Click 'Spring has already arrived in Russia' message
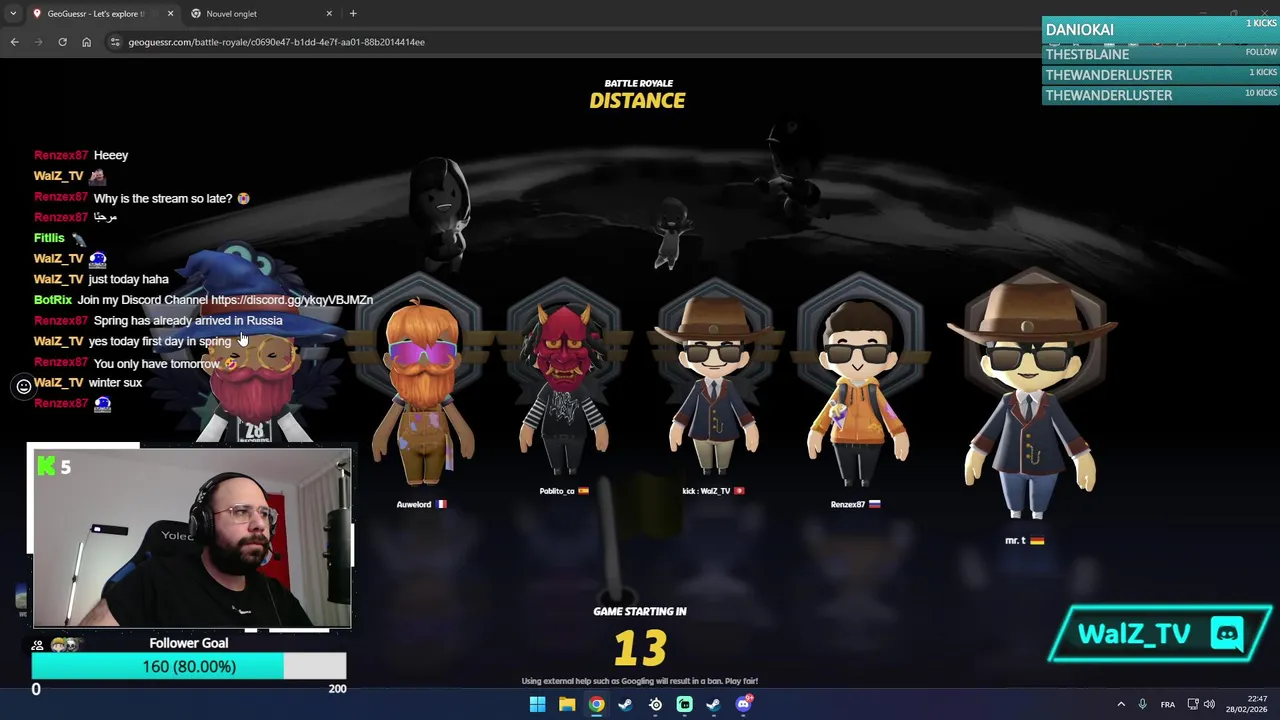The image size is (1280, 720). [188, 321]
